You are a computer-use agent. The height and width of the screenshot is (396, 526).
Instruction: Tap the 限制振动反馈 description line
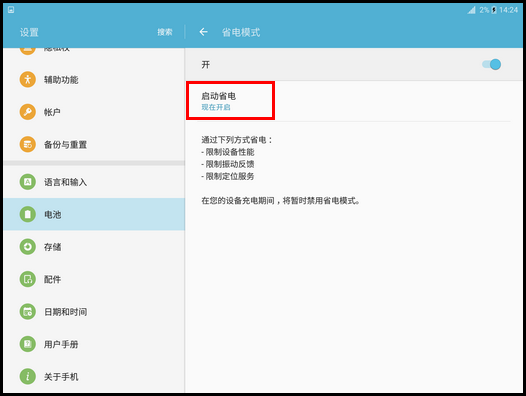point(228,164)
